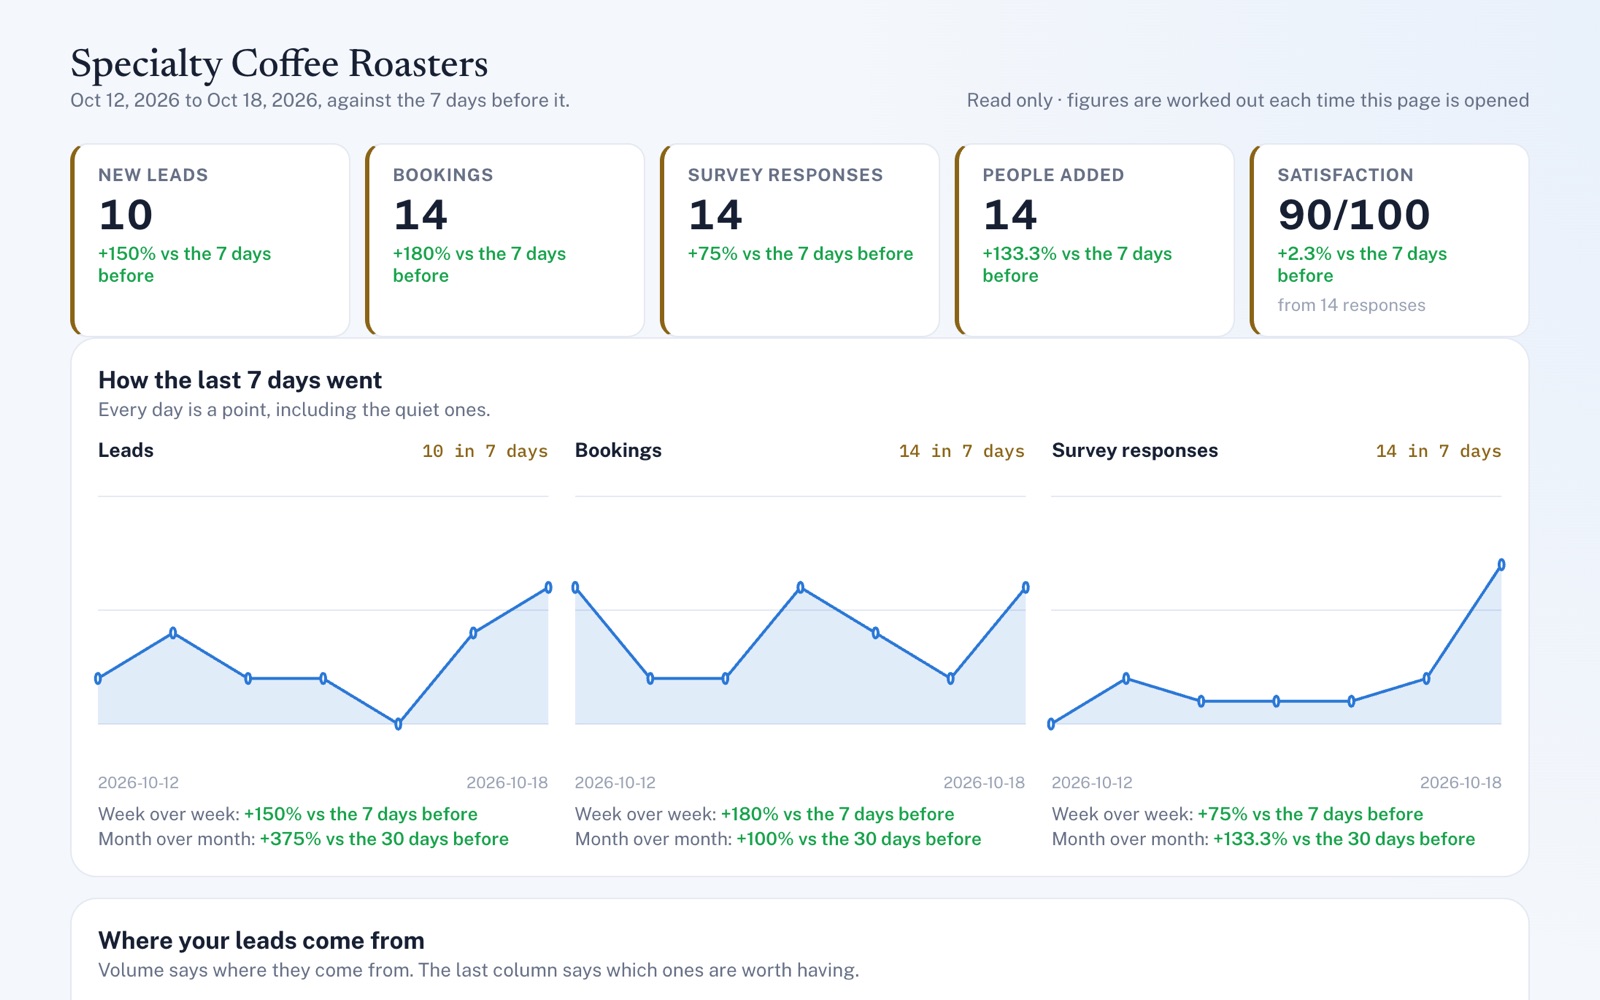Select the last data point on the Leads chart

[x=548, y=587]
